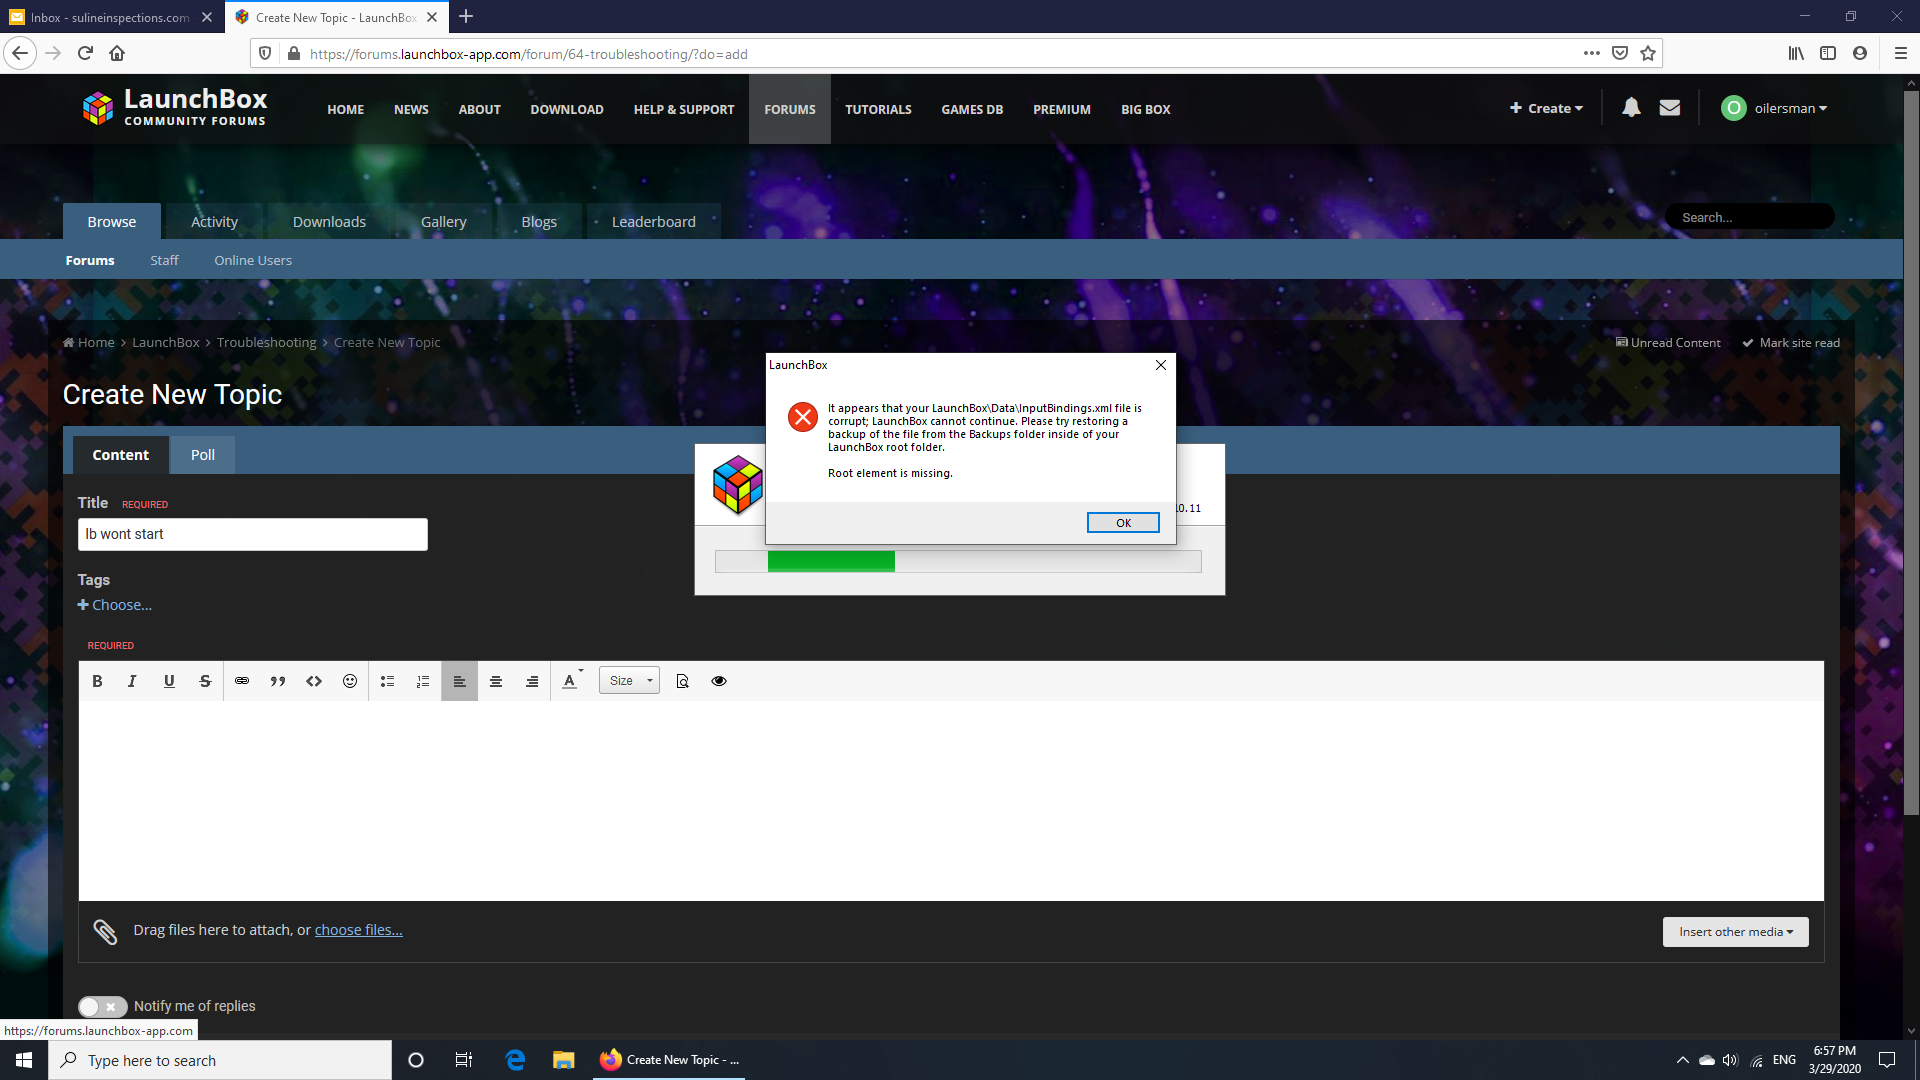
Task: Insert a numbered list
Action: tap(423, 681)
